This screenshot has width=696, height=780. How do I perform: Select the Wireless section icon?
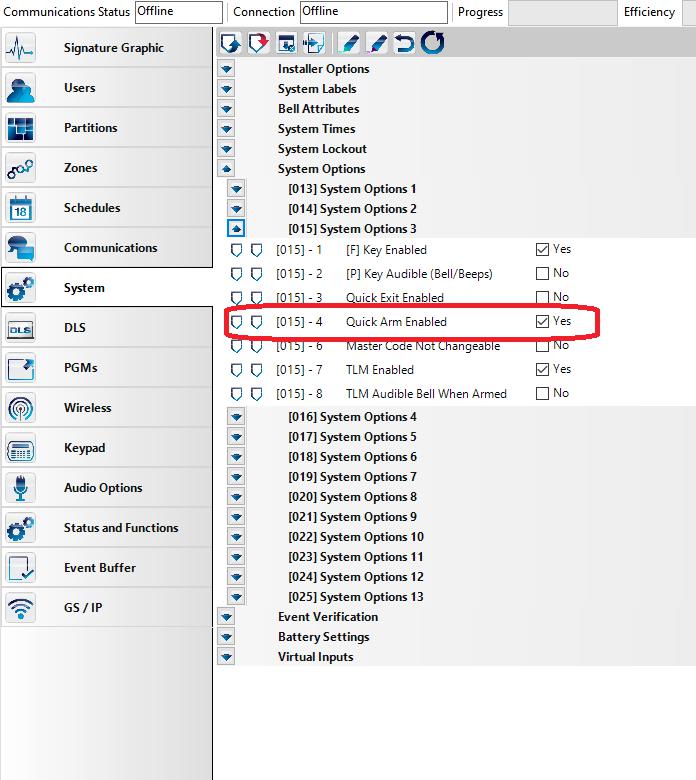coord(21,408)
